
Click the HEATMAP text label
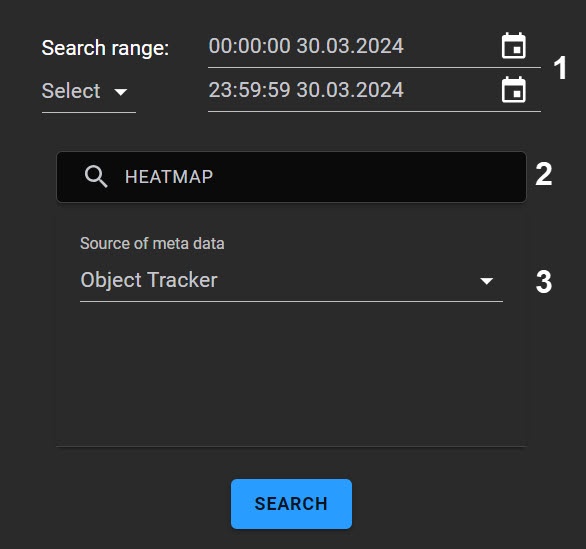pos(169,177)
